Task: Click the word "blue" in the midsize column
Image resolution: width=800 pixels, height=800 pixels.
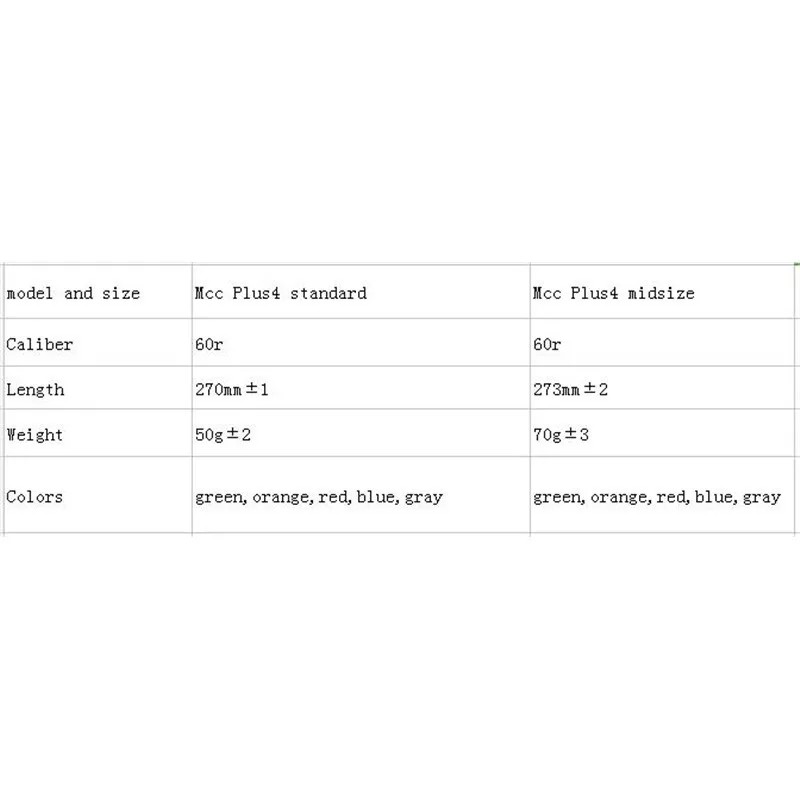Action: tap(713, 496)
